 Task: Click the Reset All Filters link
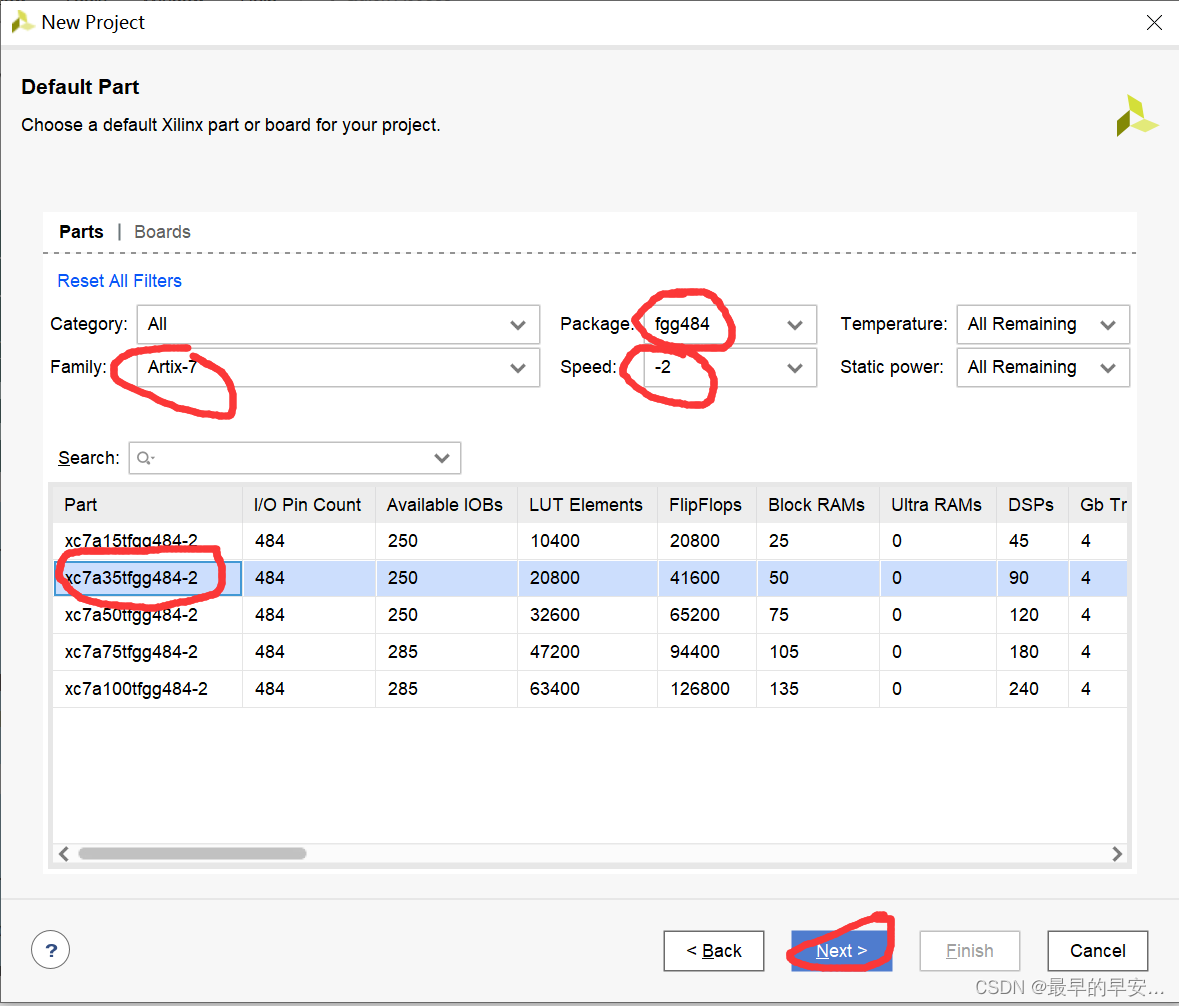pyautogui.click(x=119, y=281)
